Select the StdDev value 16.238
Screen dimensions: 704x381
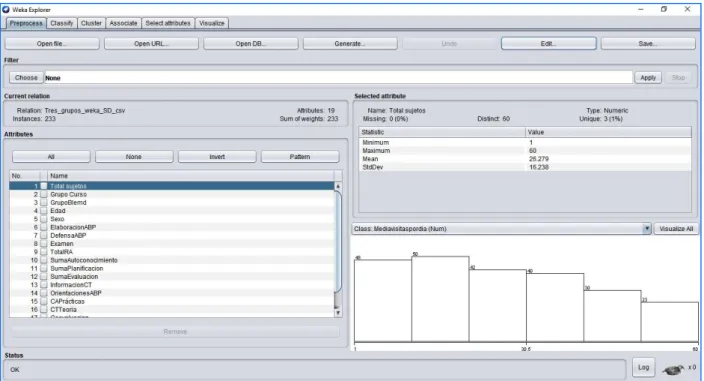point(539,167)
